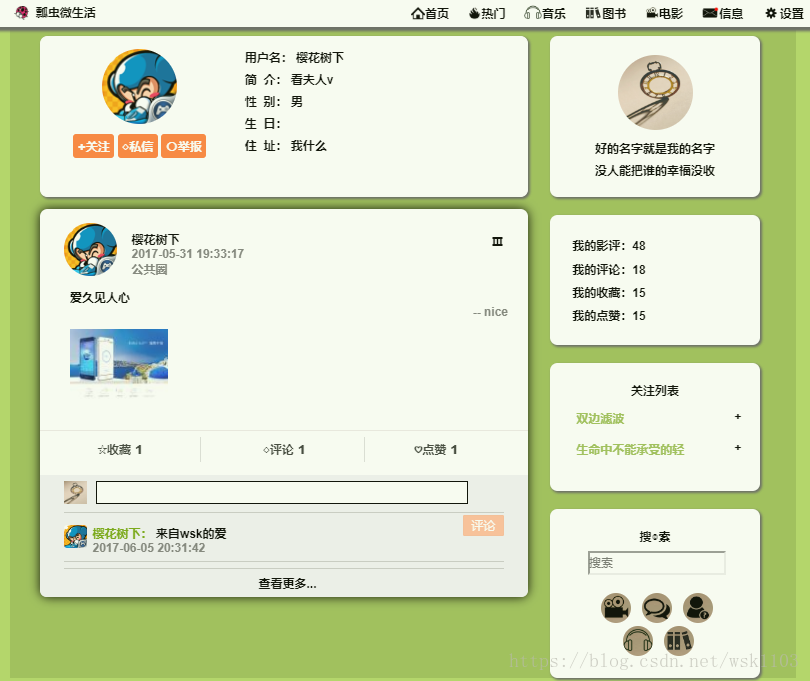This screenshot has height=681, width=810.
Task: Click the ladybug site logo icon
Action: (22, 13)
